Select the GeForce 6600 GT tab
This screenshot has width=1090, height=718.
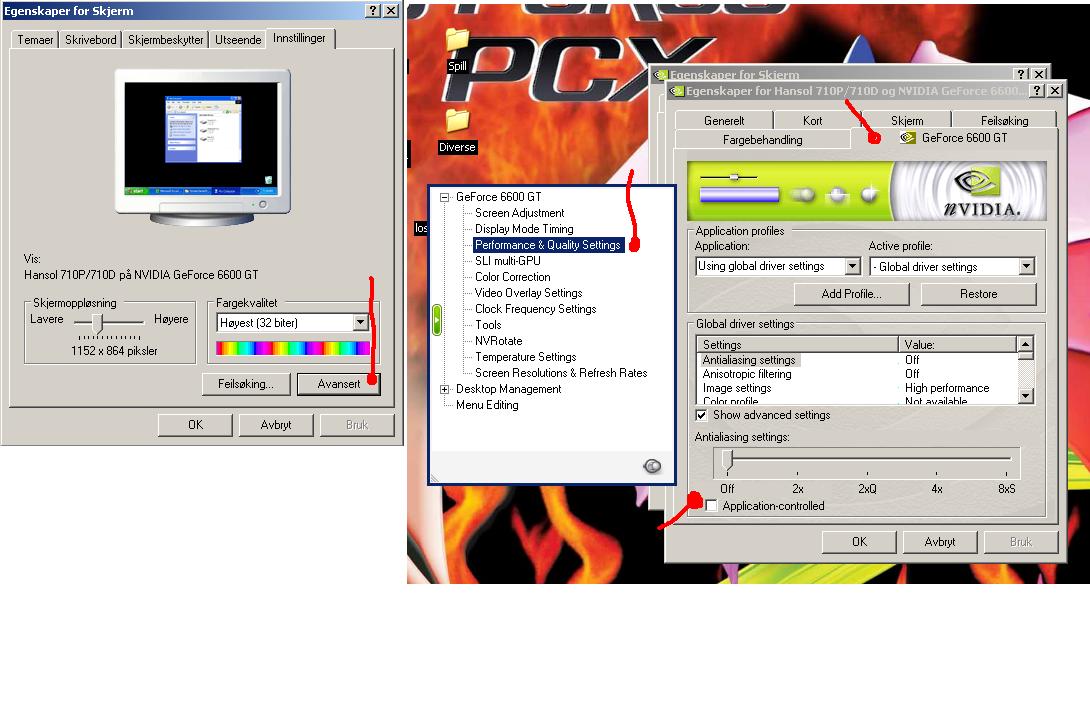click(x=954, y=138)
